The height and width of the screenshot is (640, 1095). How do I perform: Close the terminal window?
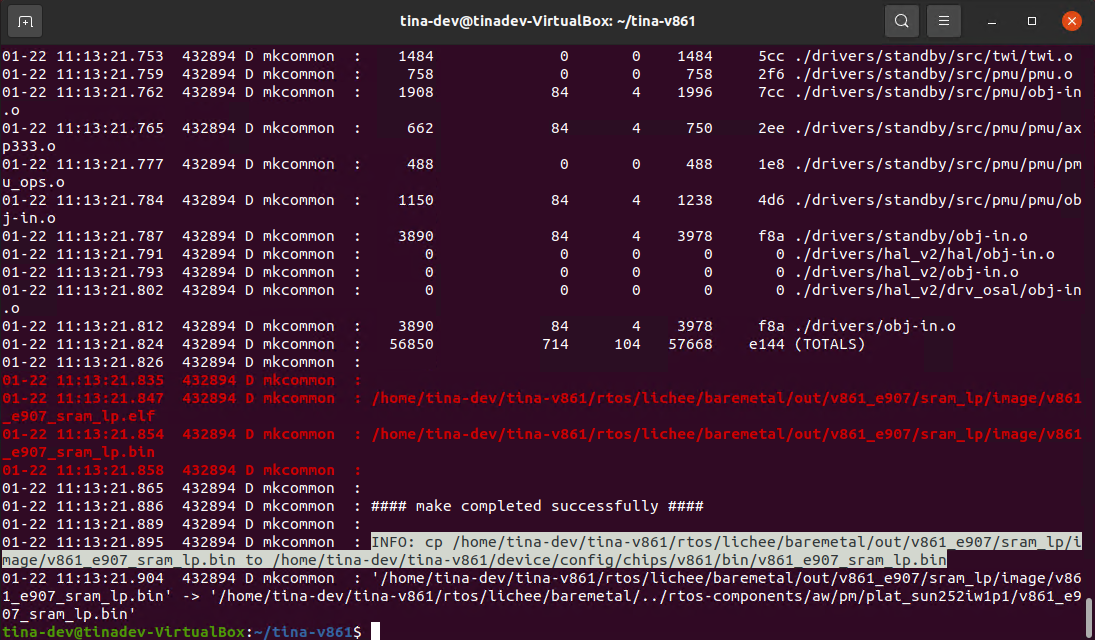(x=1072, y=21)
